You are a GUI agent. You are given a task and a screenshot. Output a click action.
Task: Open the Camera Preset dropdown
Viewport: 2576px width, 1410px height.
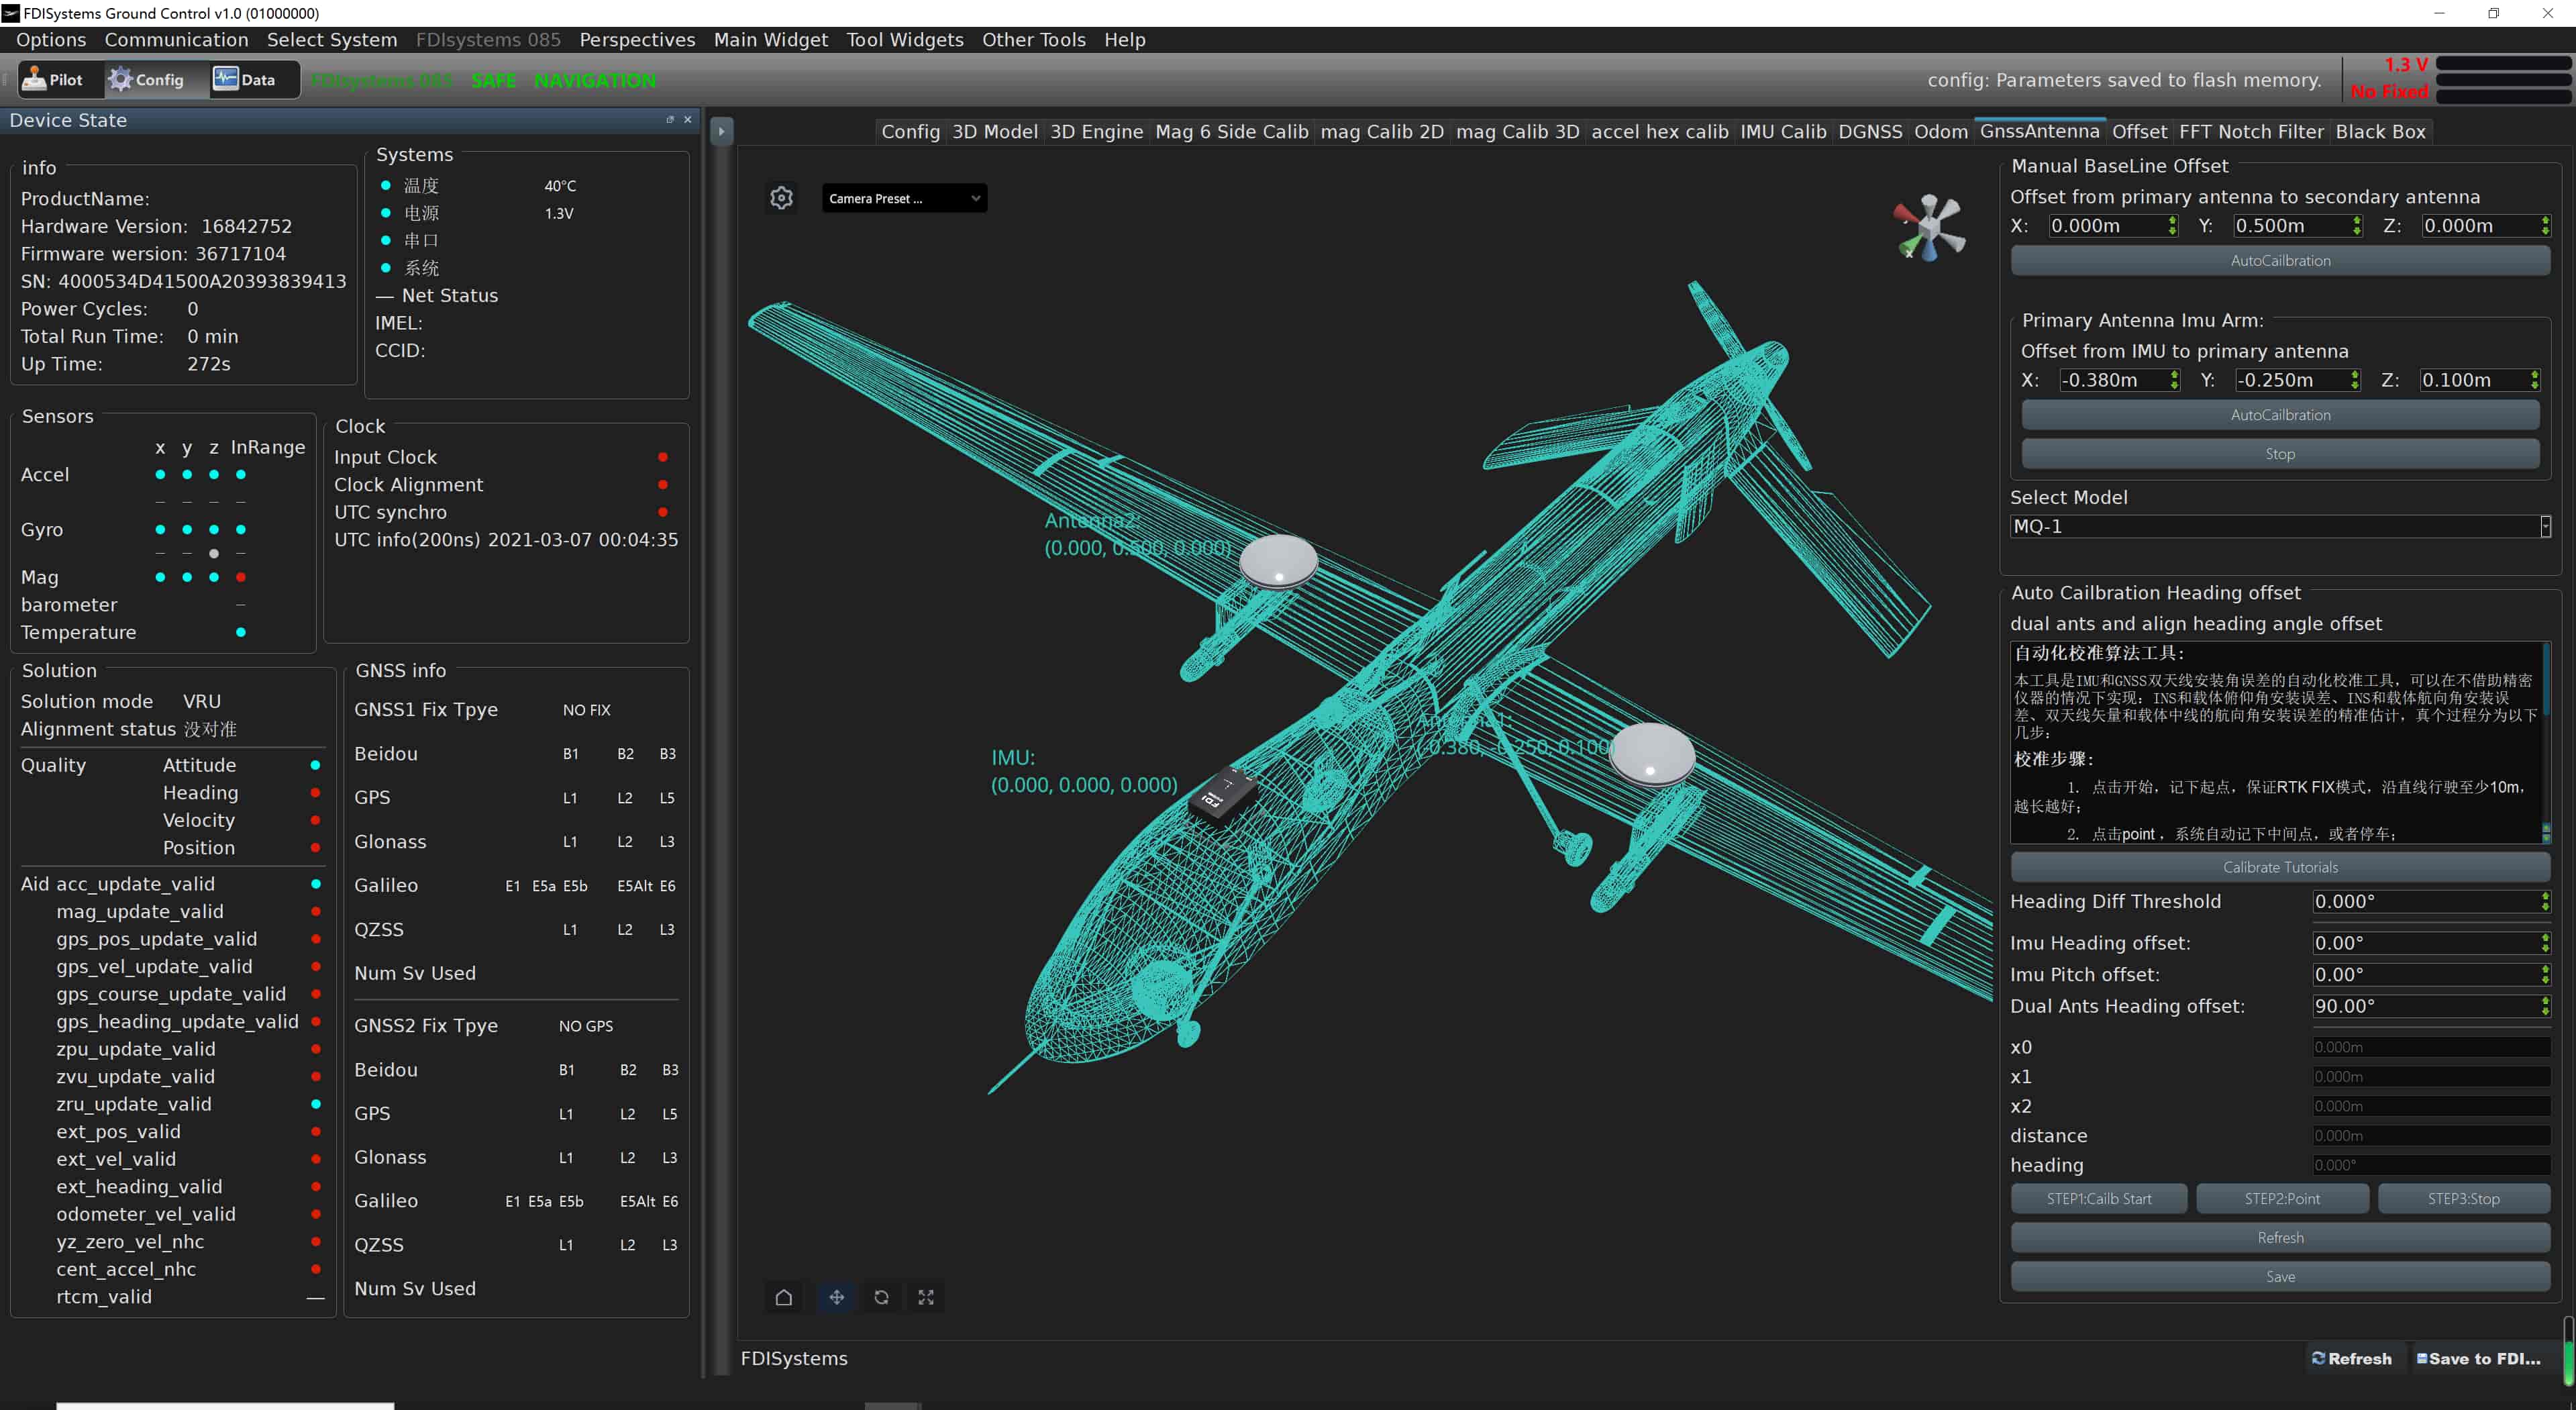(x=903, y=198)
